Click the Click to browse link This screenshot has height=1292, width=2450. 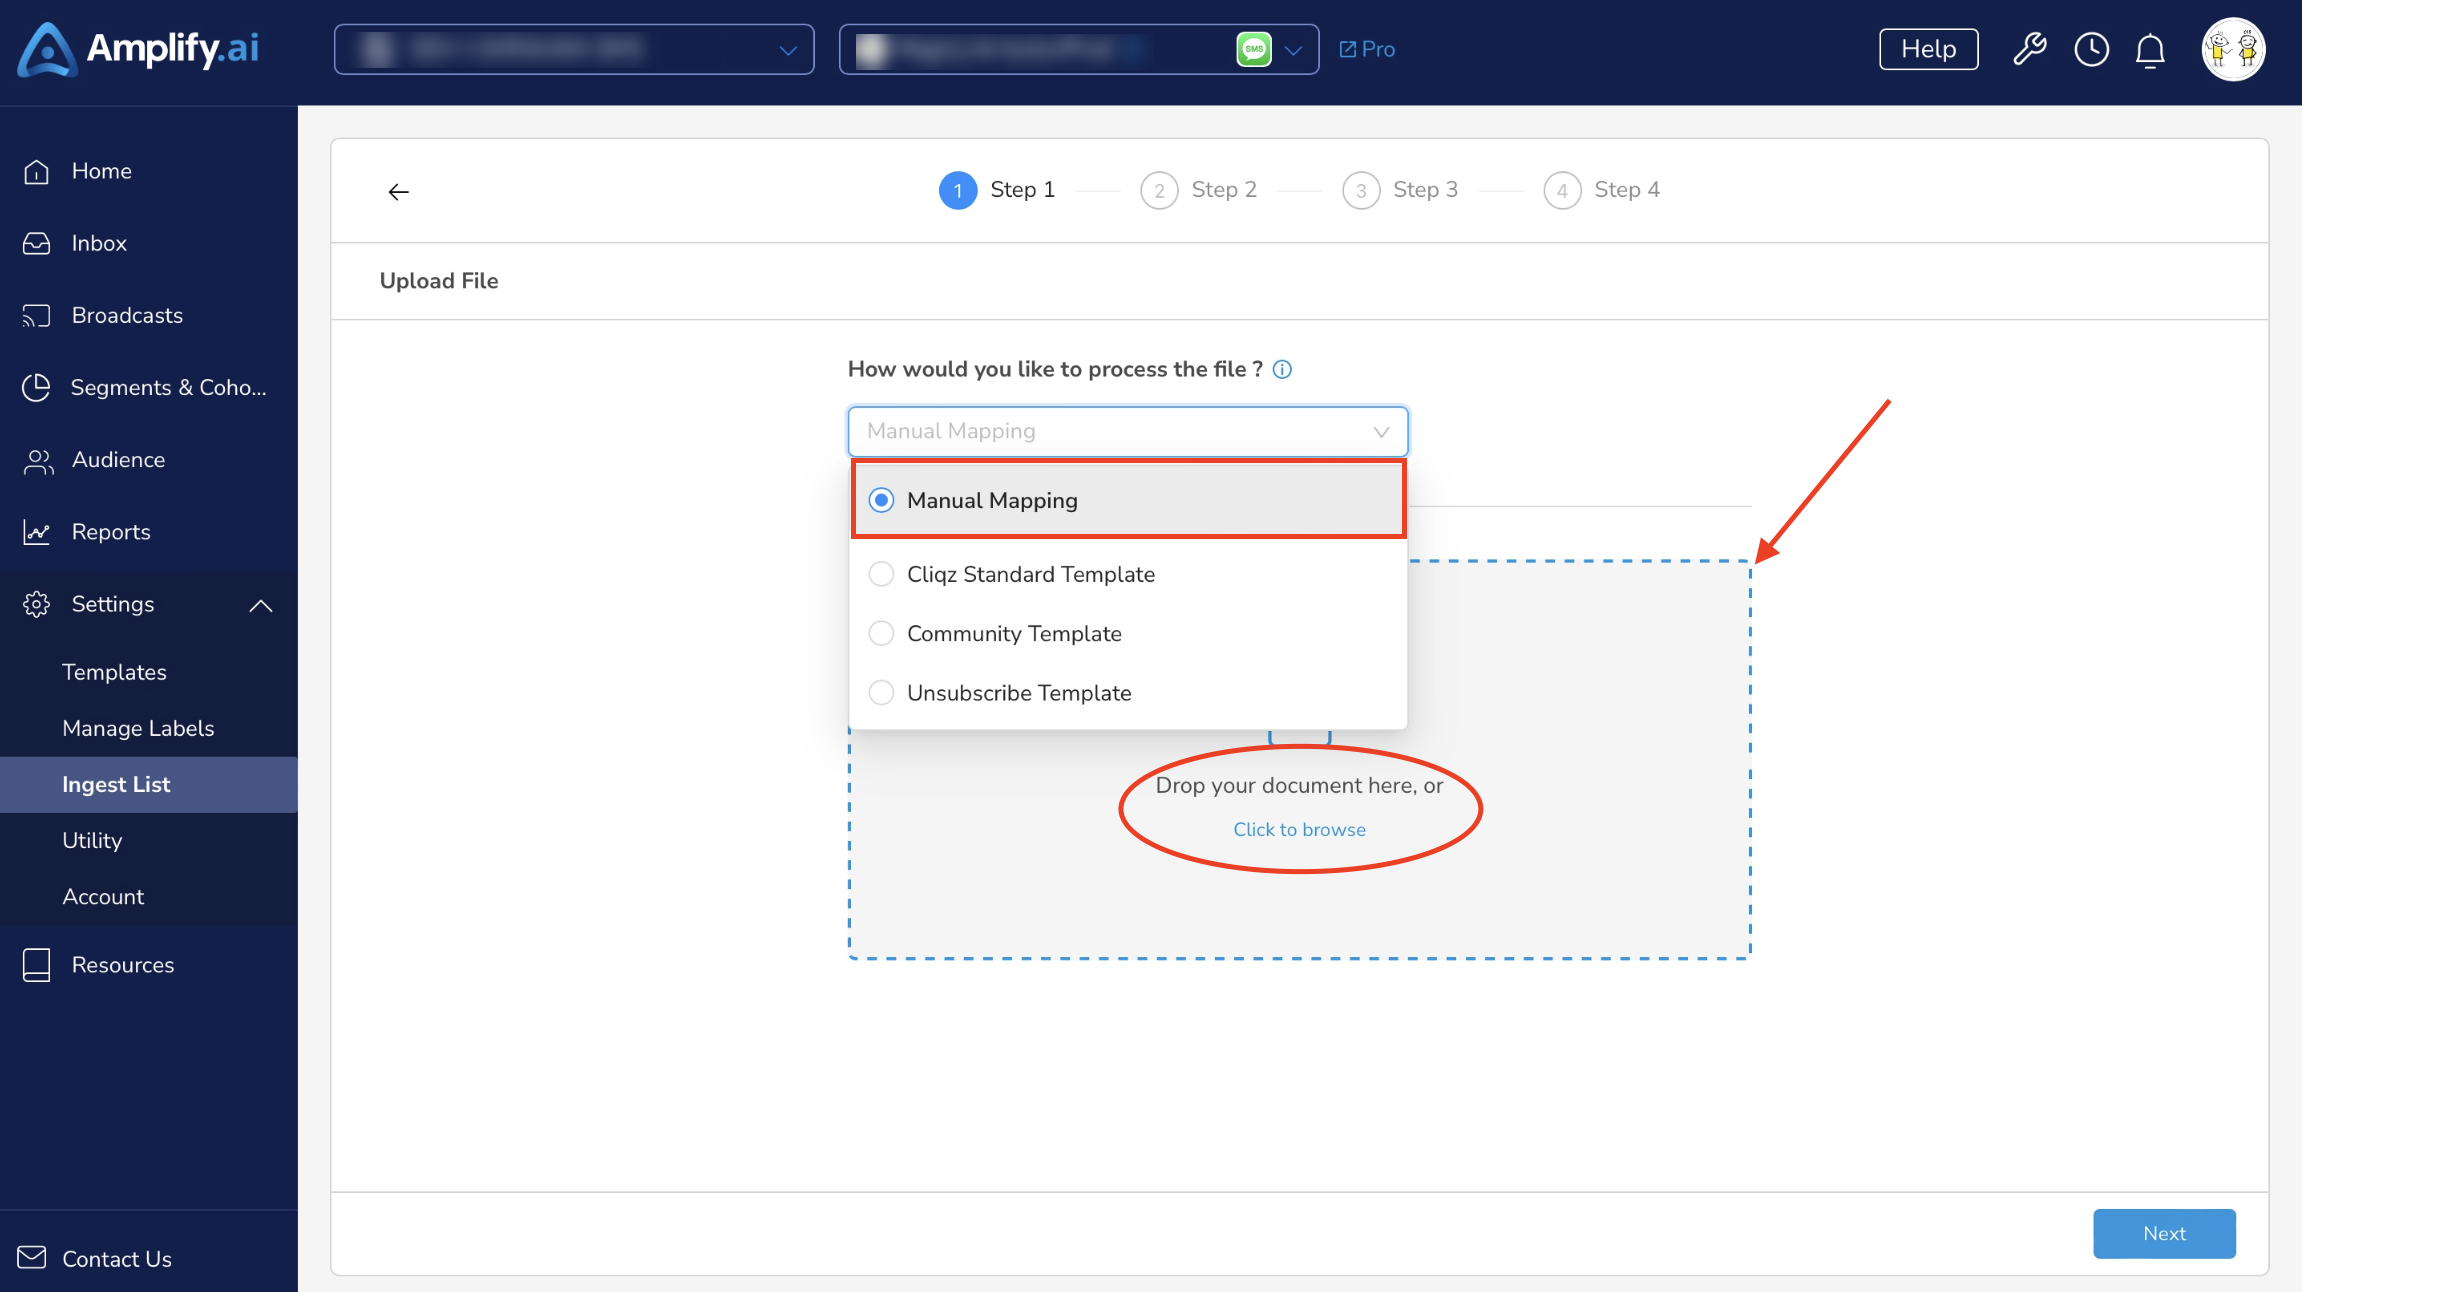pyautogui.click(x=1299, y=829)
